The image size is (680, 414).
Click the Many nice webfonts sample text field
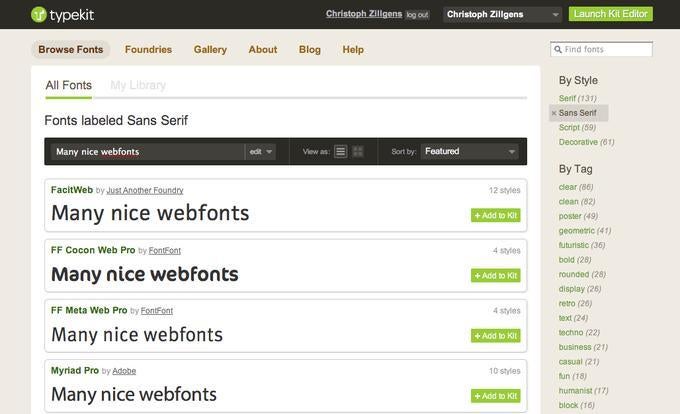147,152
